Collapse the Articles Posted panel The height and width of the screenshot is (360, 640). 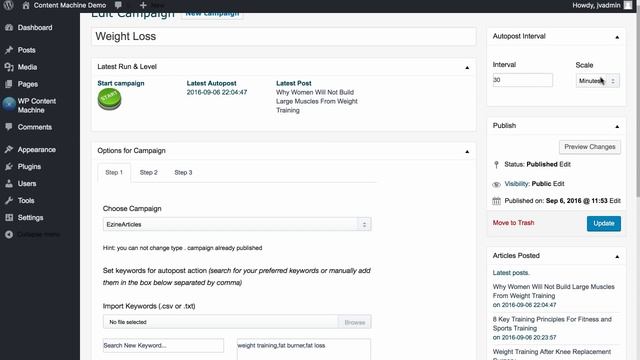(x=617, y=257)
